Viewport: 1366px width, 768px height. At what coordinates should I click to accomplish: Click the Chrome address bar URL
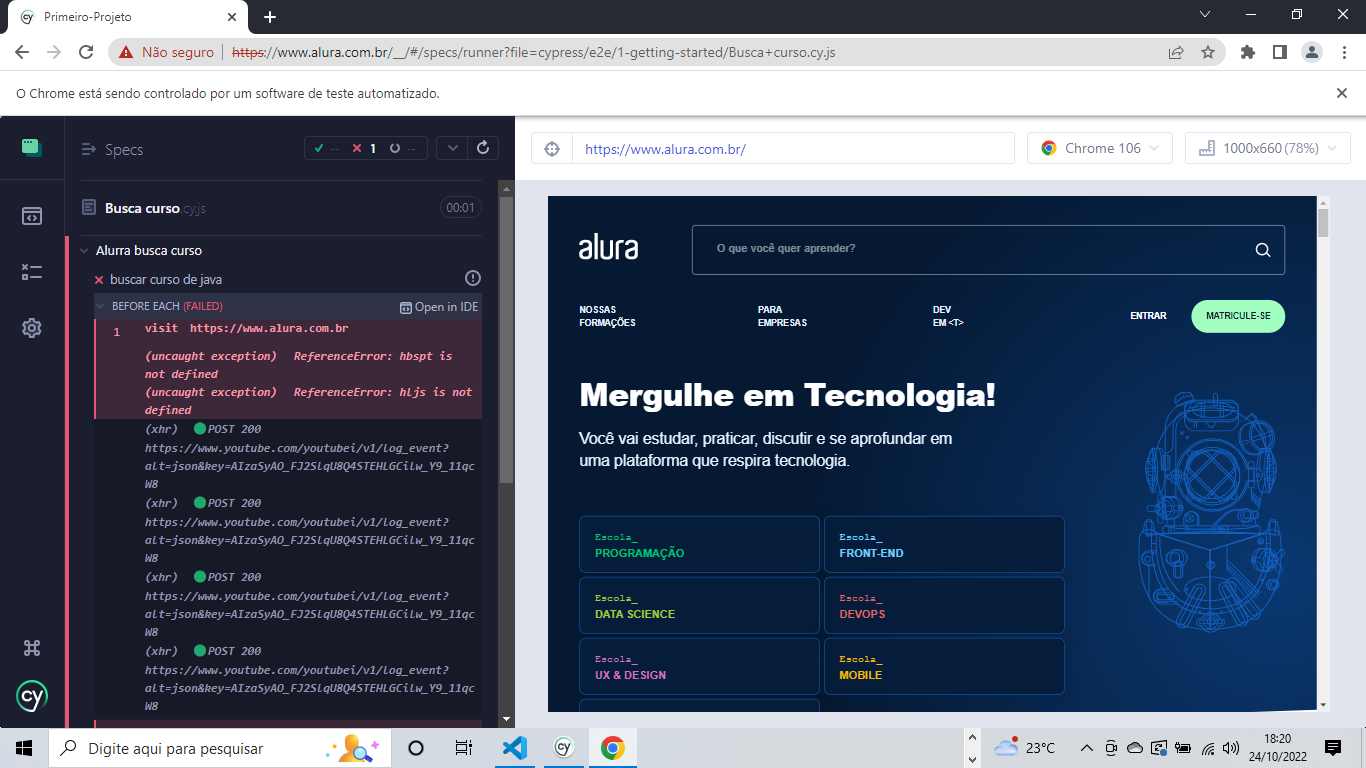[533, 52]
